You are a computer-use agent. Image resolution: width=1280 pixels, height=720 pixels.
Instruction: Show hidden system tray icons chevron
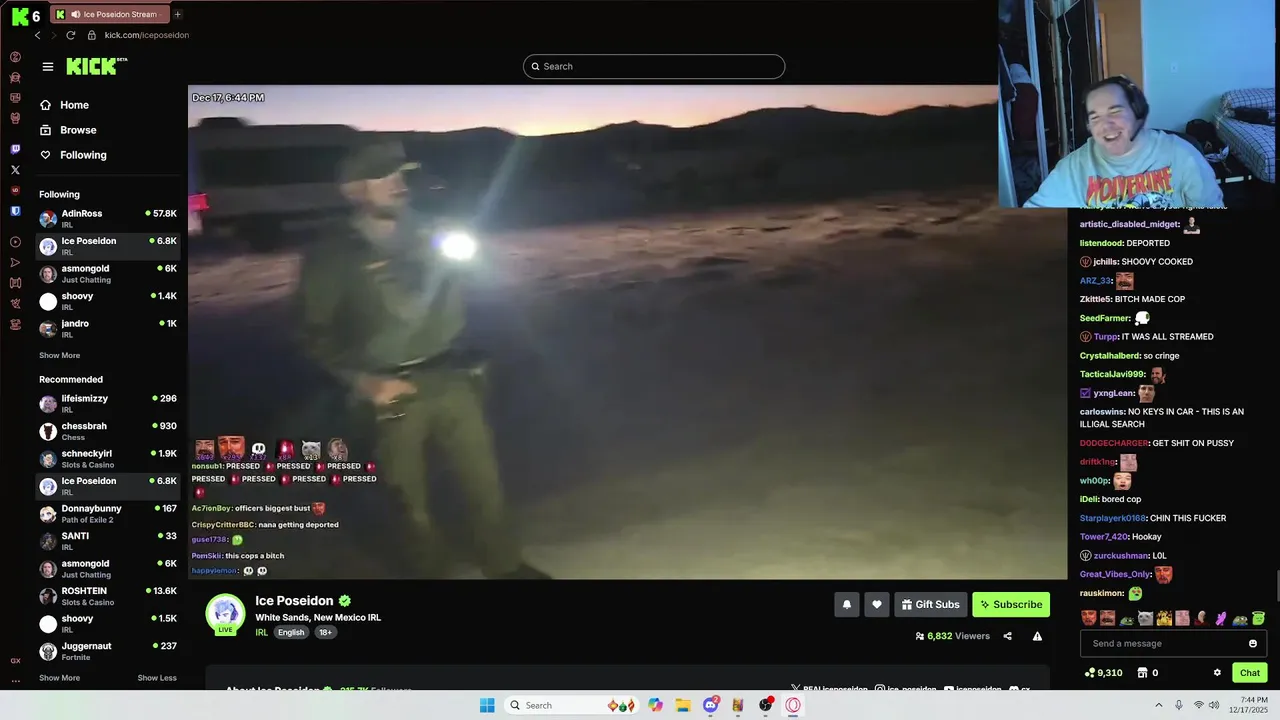click(x=1159, y=705)
